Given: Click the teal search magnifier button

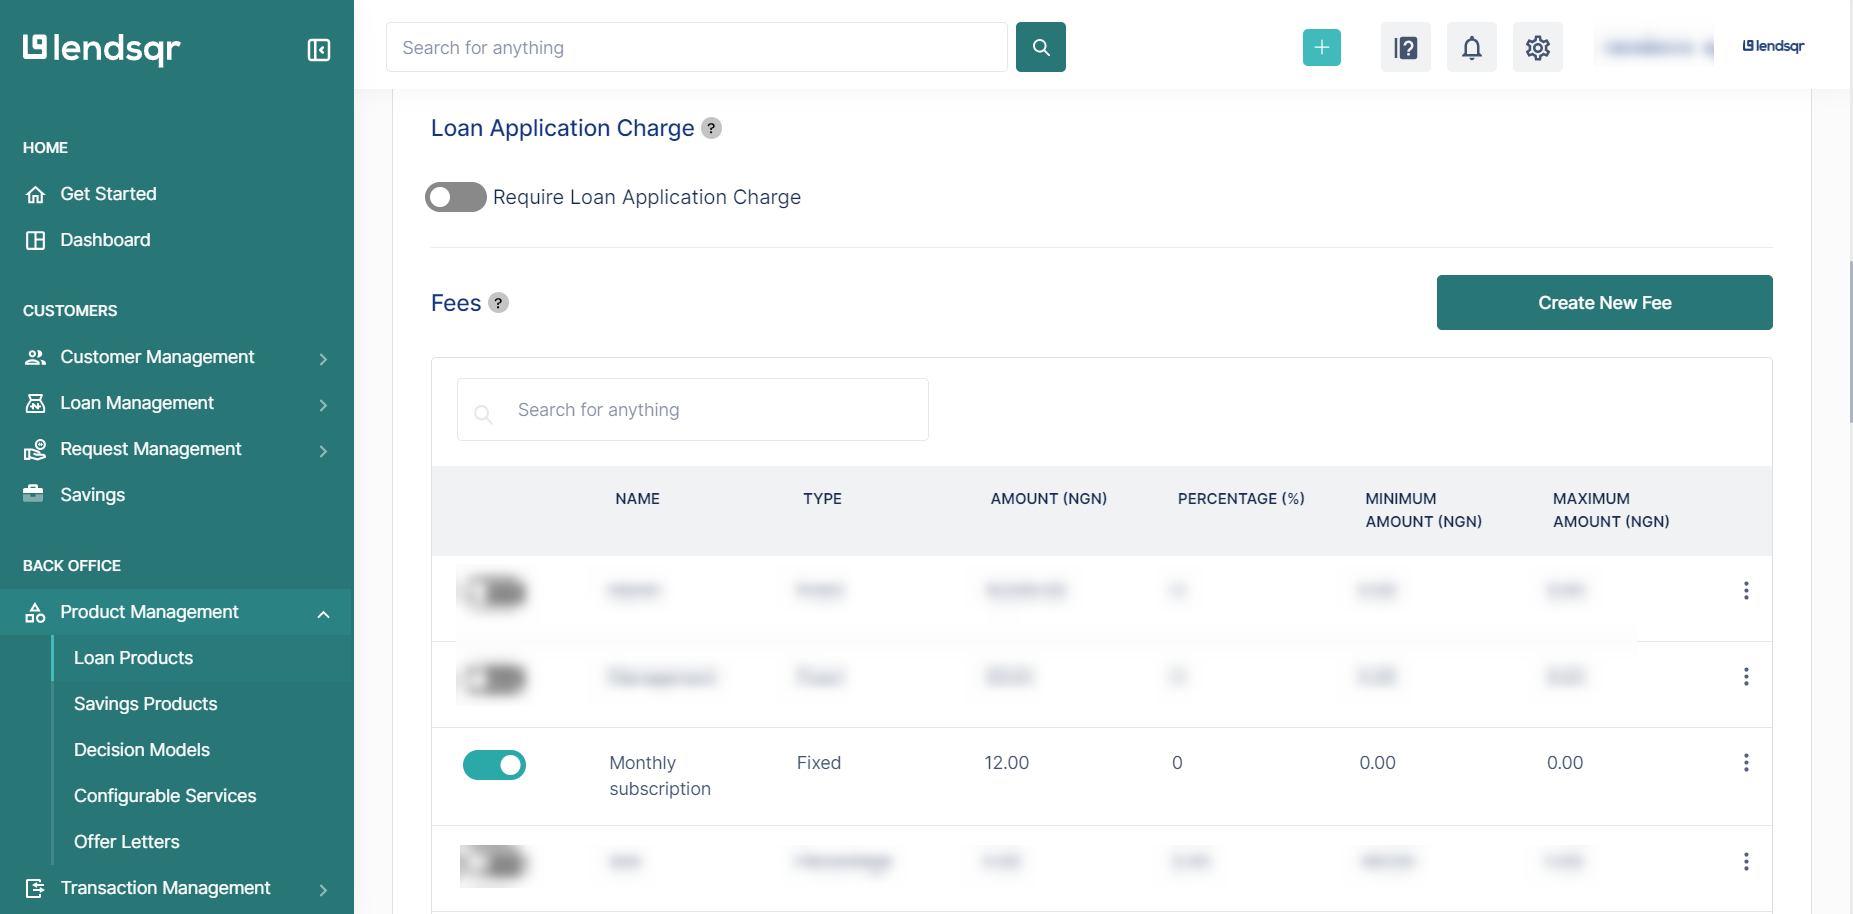Looking at the screenshot, I should [1041, 47].
